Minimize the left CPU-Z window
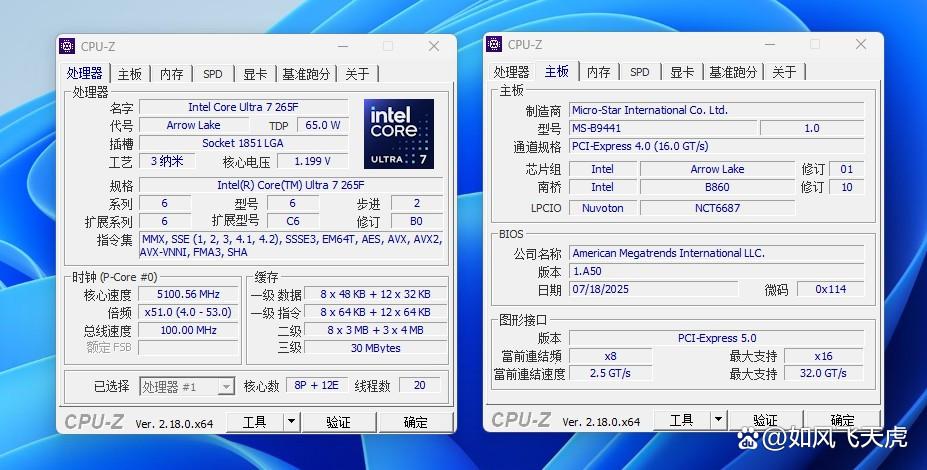This screenshot has height=470, width=927. (x=343, y=46)
